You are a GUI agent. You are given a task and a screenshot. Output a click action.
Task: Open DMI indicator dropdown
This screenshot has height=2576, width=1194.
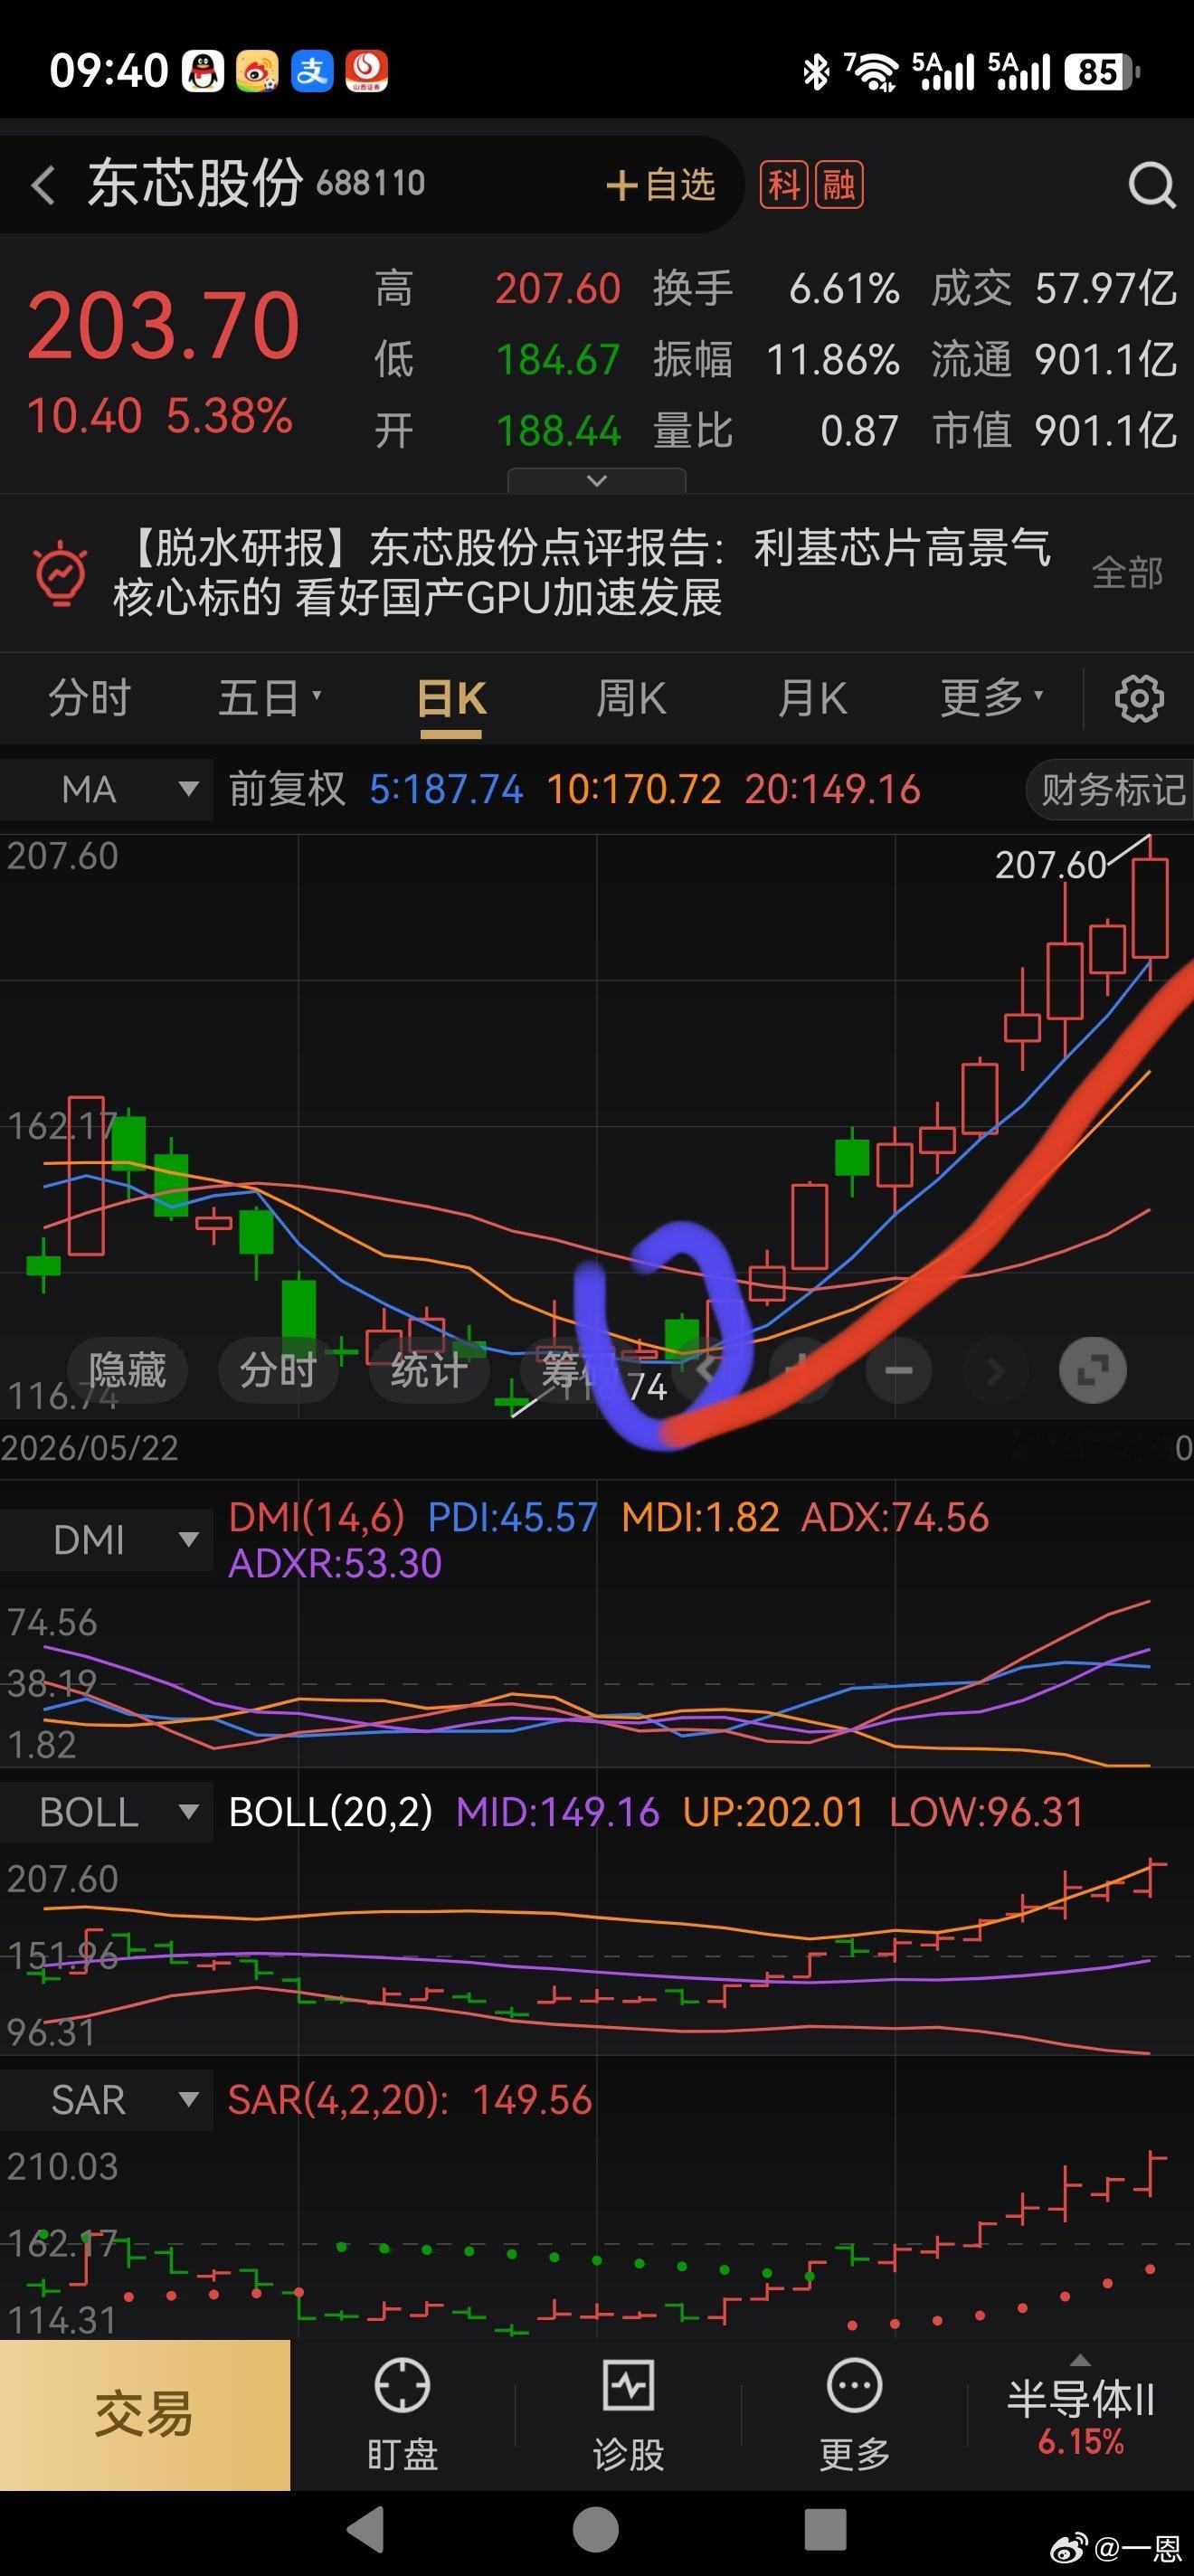coord(106,1540)
